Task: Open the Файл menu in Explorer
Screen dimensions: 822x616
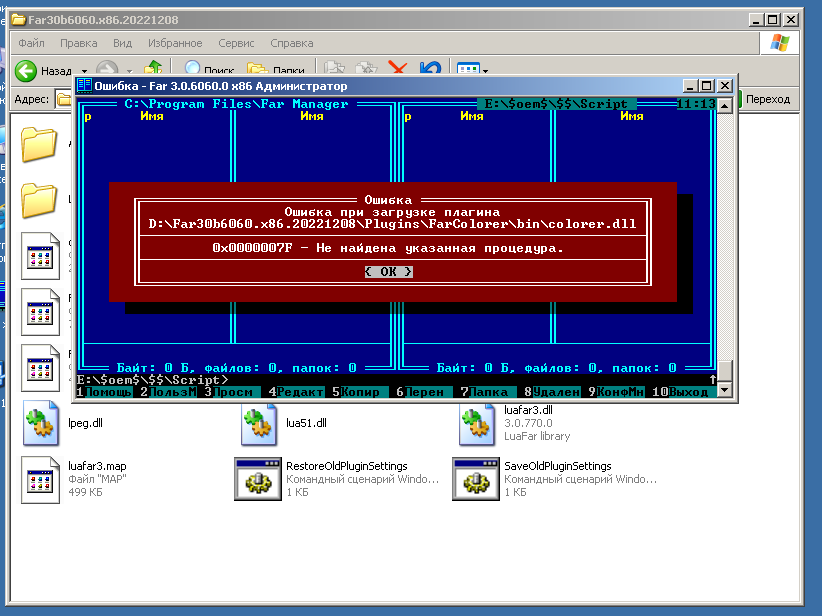Action: [x=31, y=43]
